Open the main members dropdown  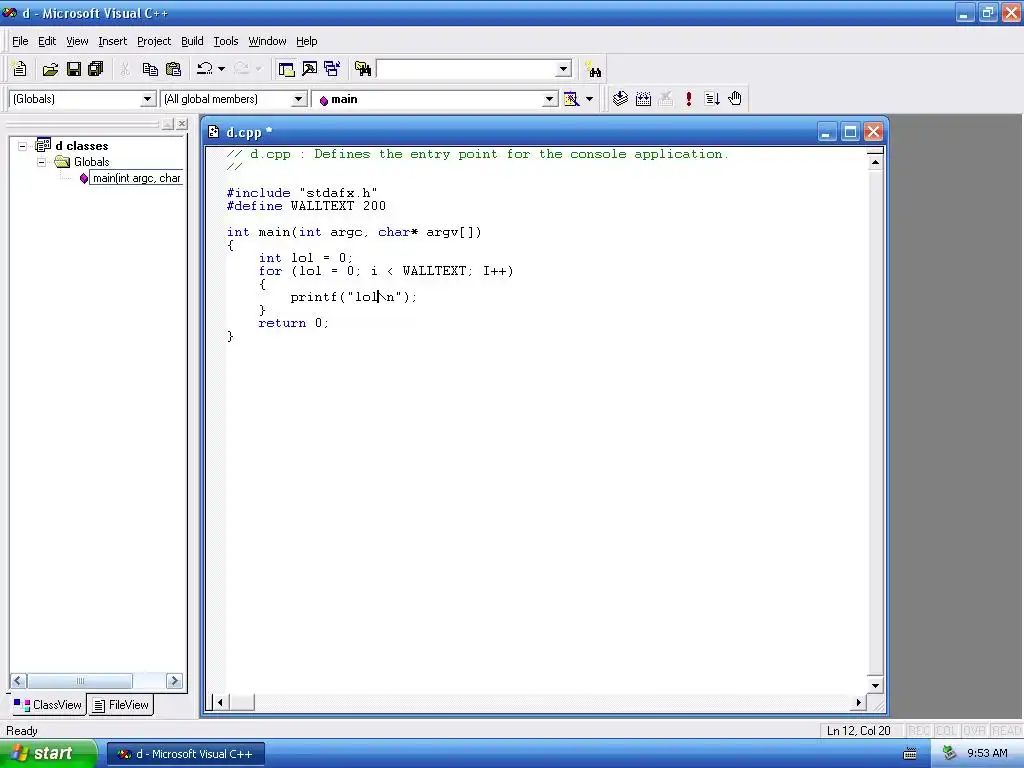(550, 99)
